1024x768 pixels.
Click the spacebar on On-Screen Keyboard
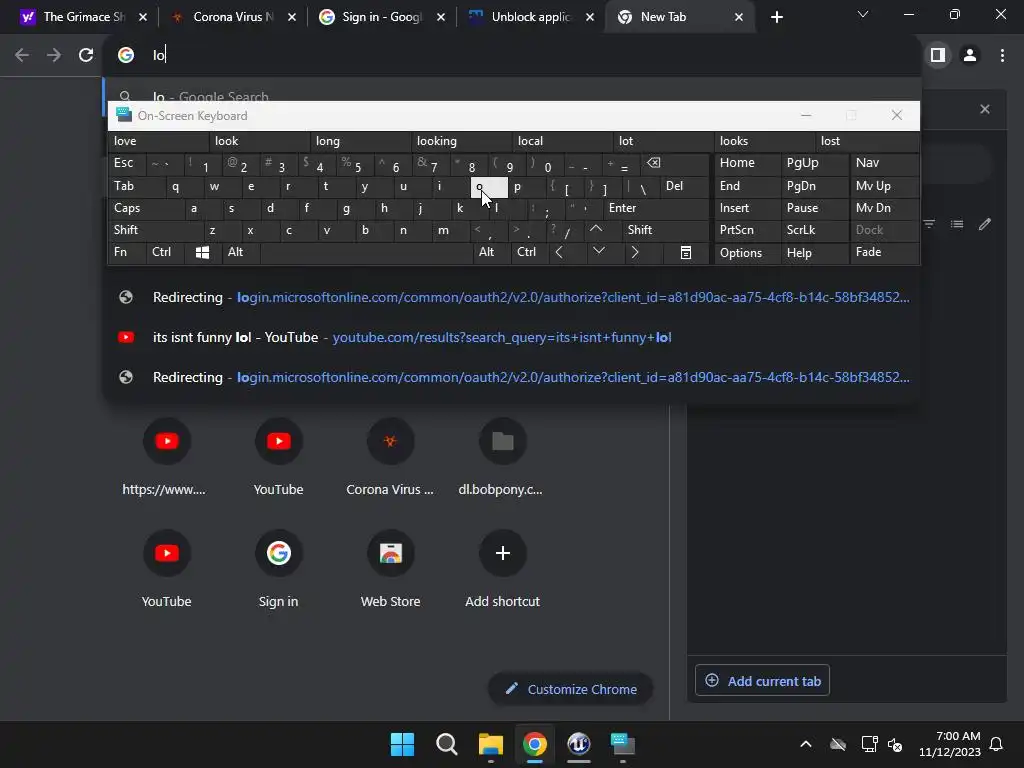366,252
